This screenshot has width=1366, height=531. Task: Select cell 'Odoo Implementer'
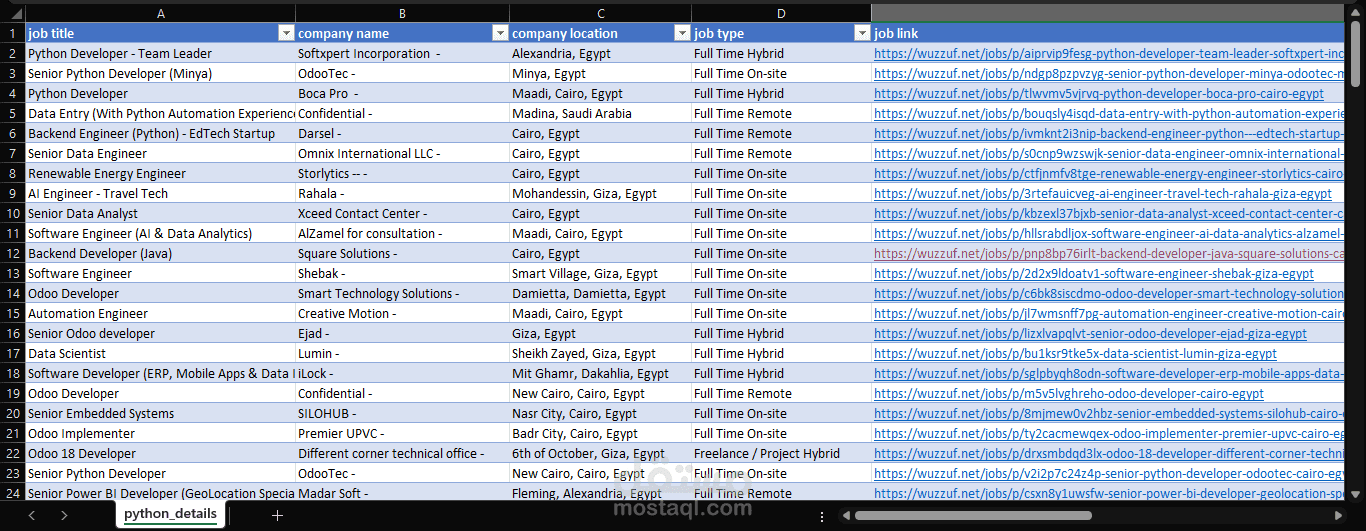click(x=160, y=433)
